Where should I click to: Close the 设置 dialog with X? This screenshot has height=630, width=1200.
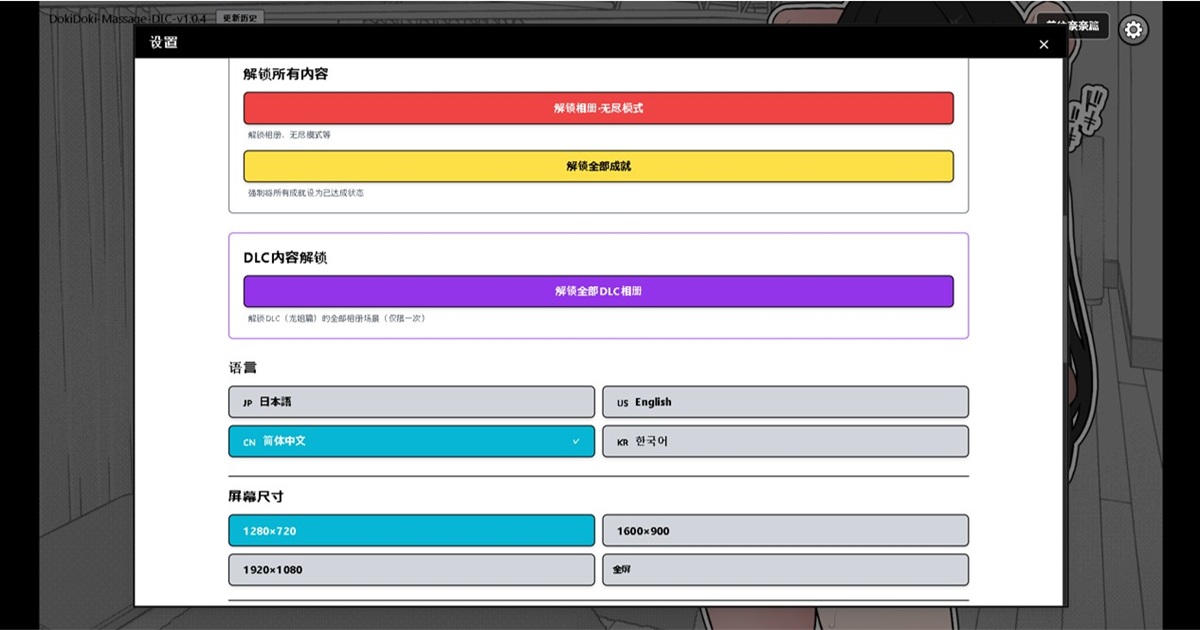click(x=1044, y=44)
